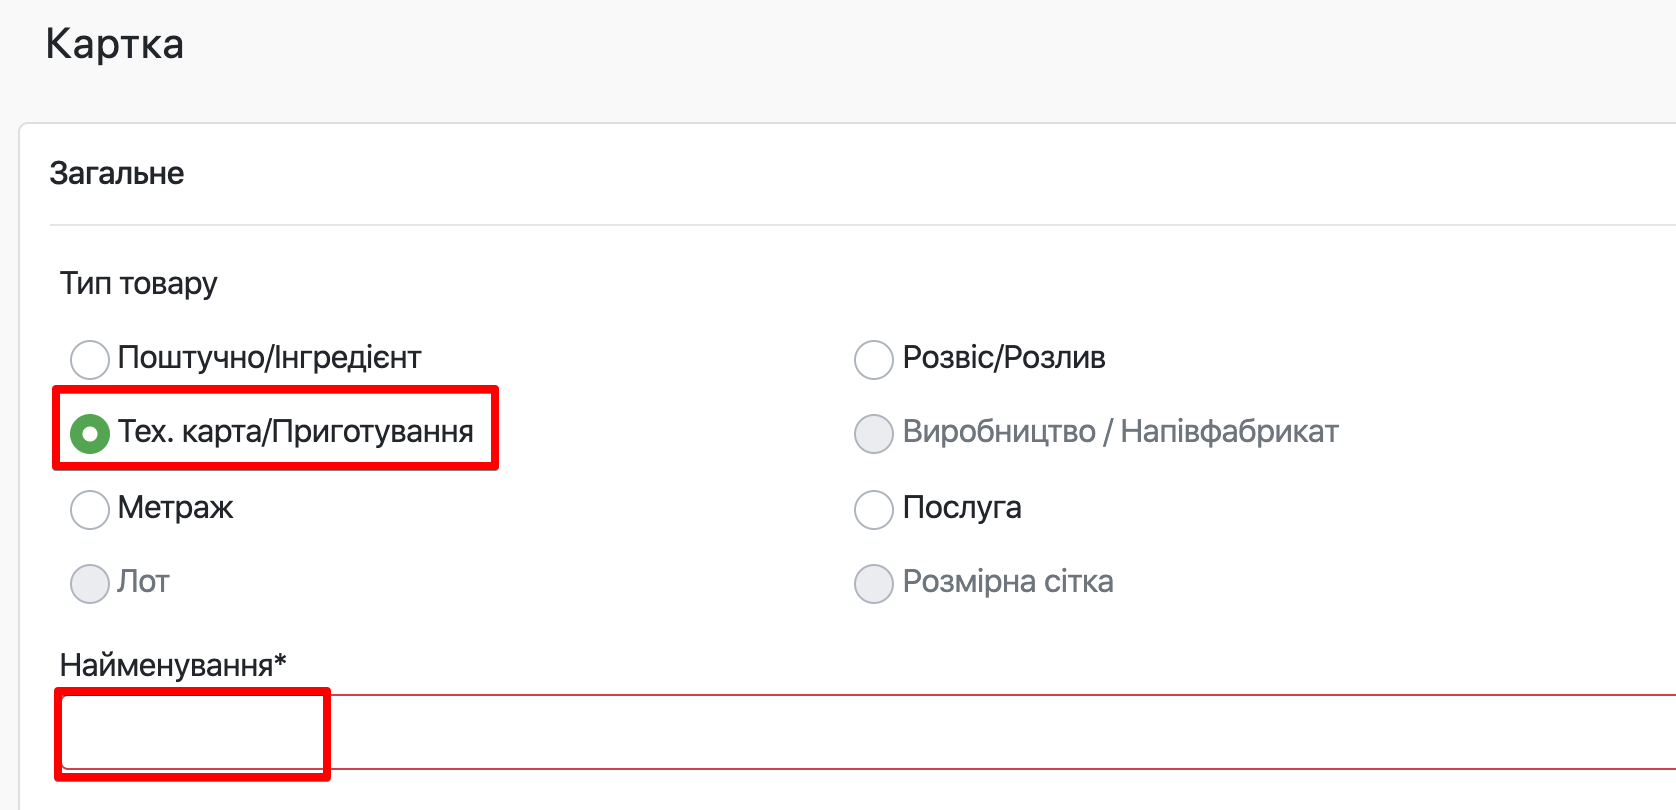Select the Розмірна сітка radio button
1676x810 pixels.
[873, 583]
